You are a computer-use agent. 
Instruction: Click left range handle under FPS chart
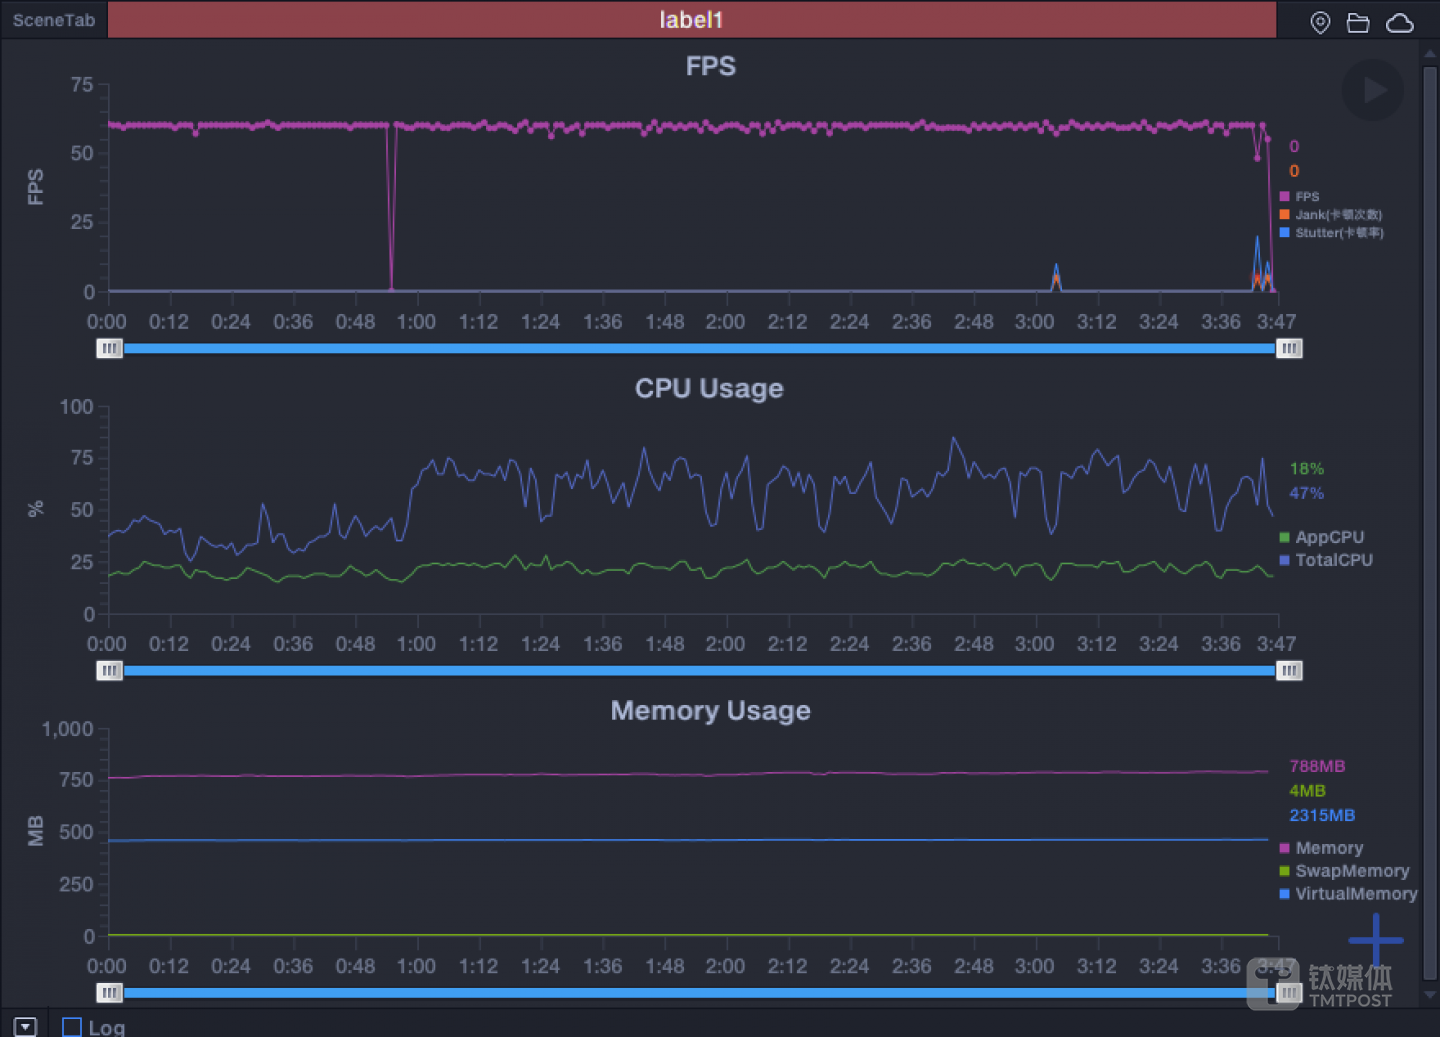[109, 348]
